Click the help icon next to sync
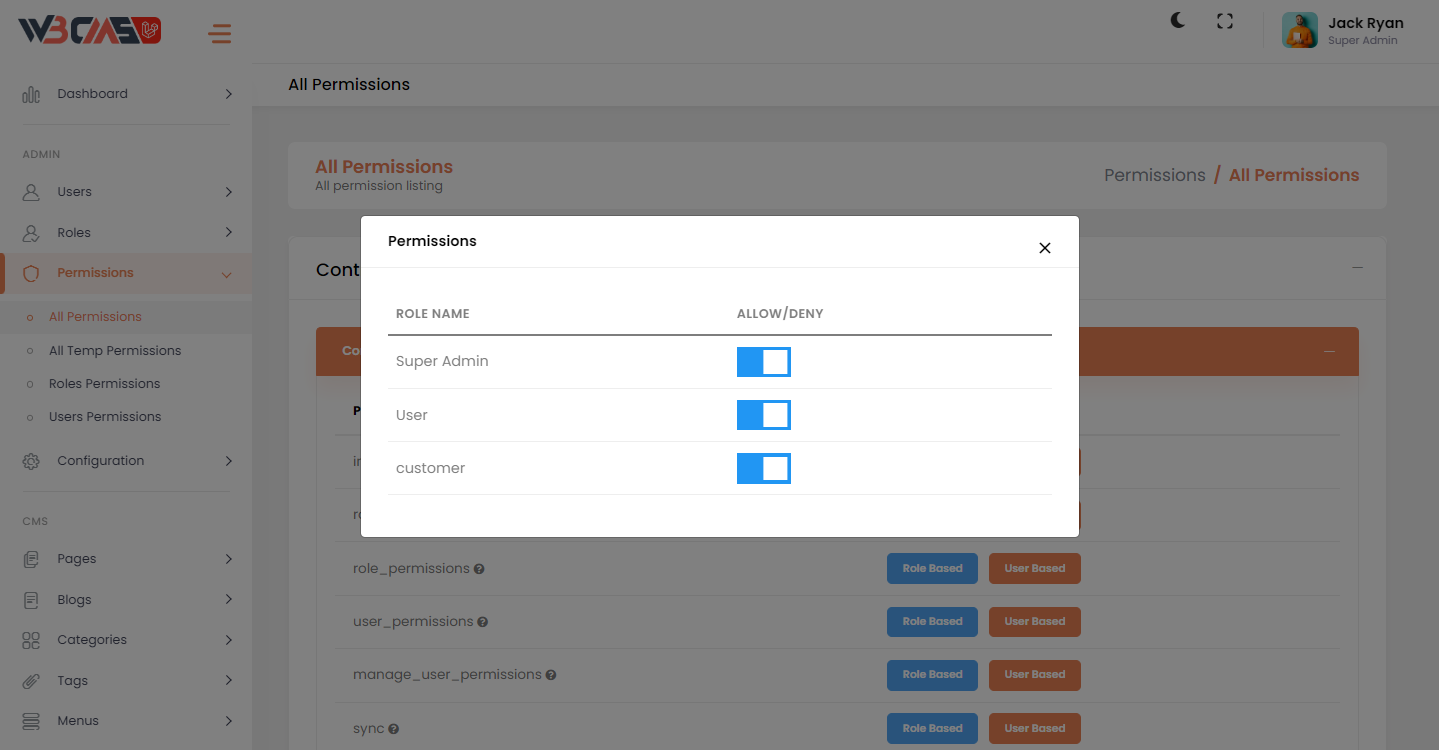Viewport: 1439px width, 750px height. [x=394, y=729]
